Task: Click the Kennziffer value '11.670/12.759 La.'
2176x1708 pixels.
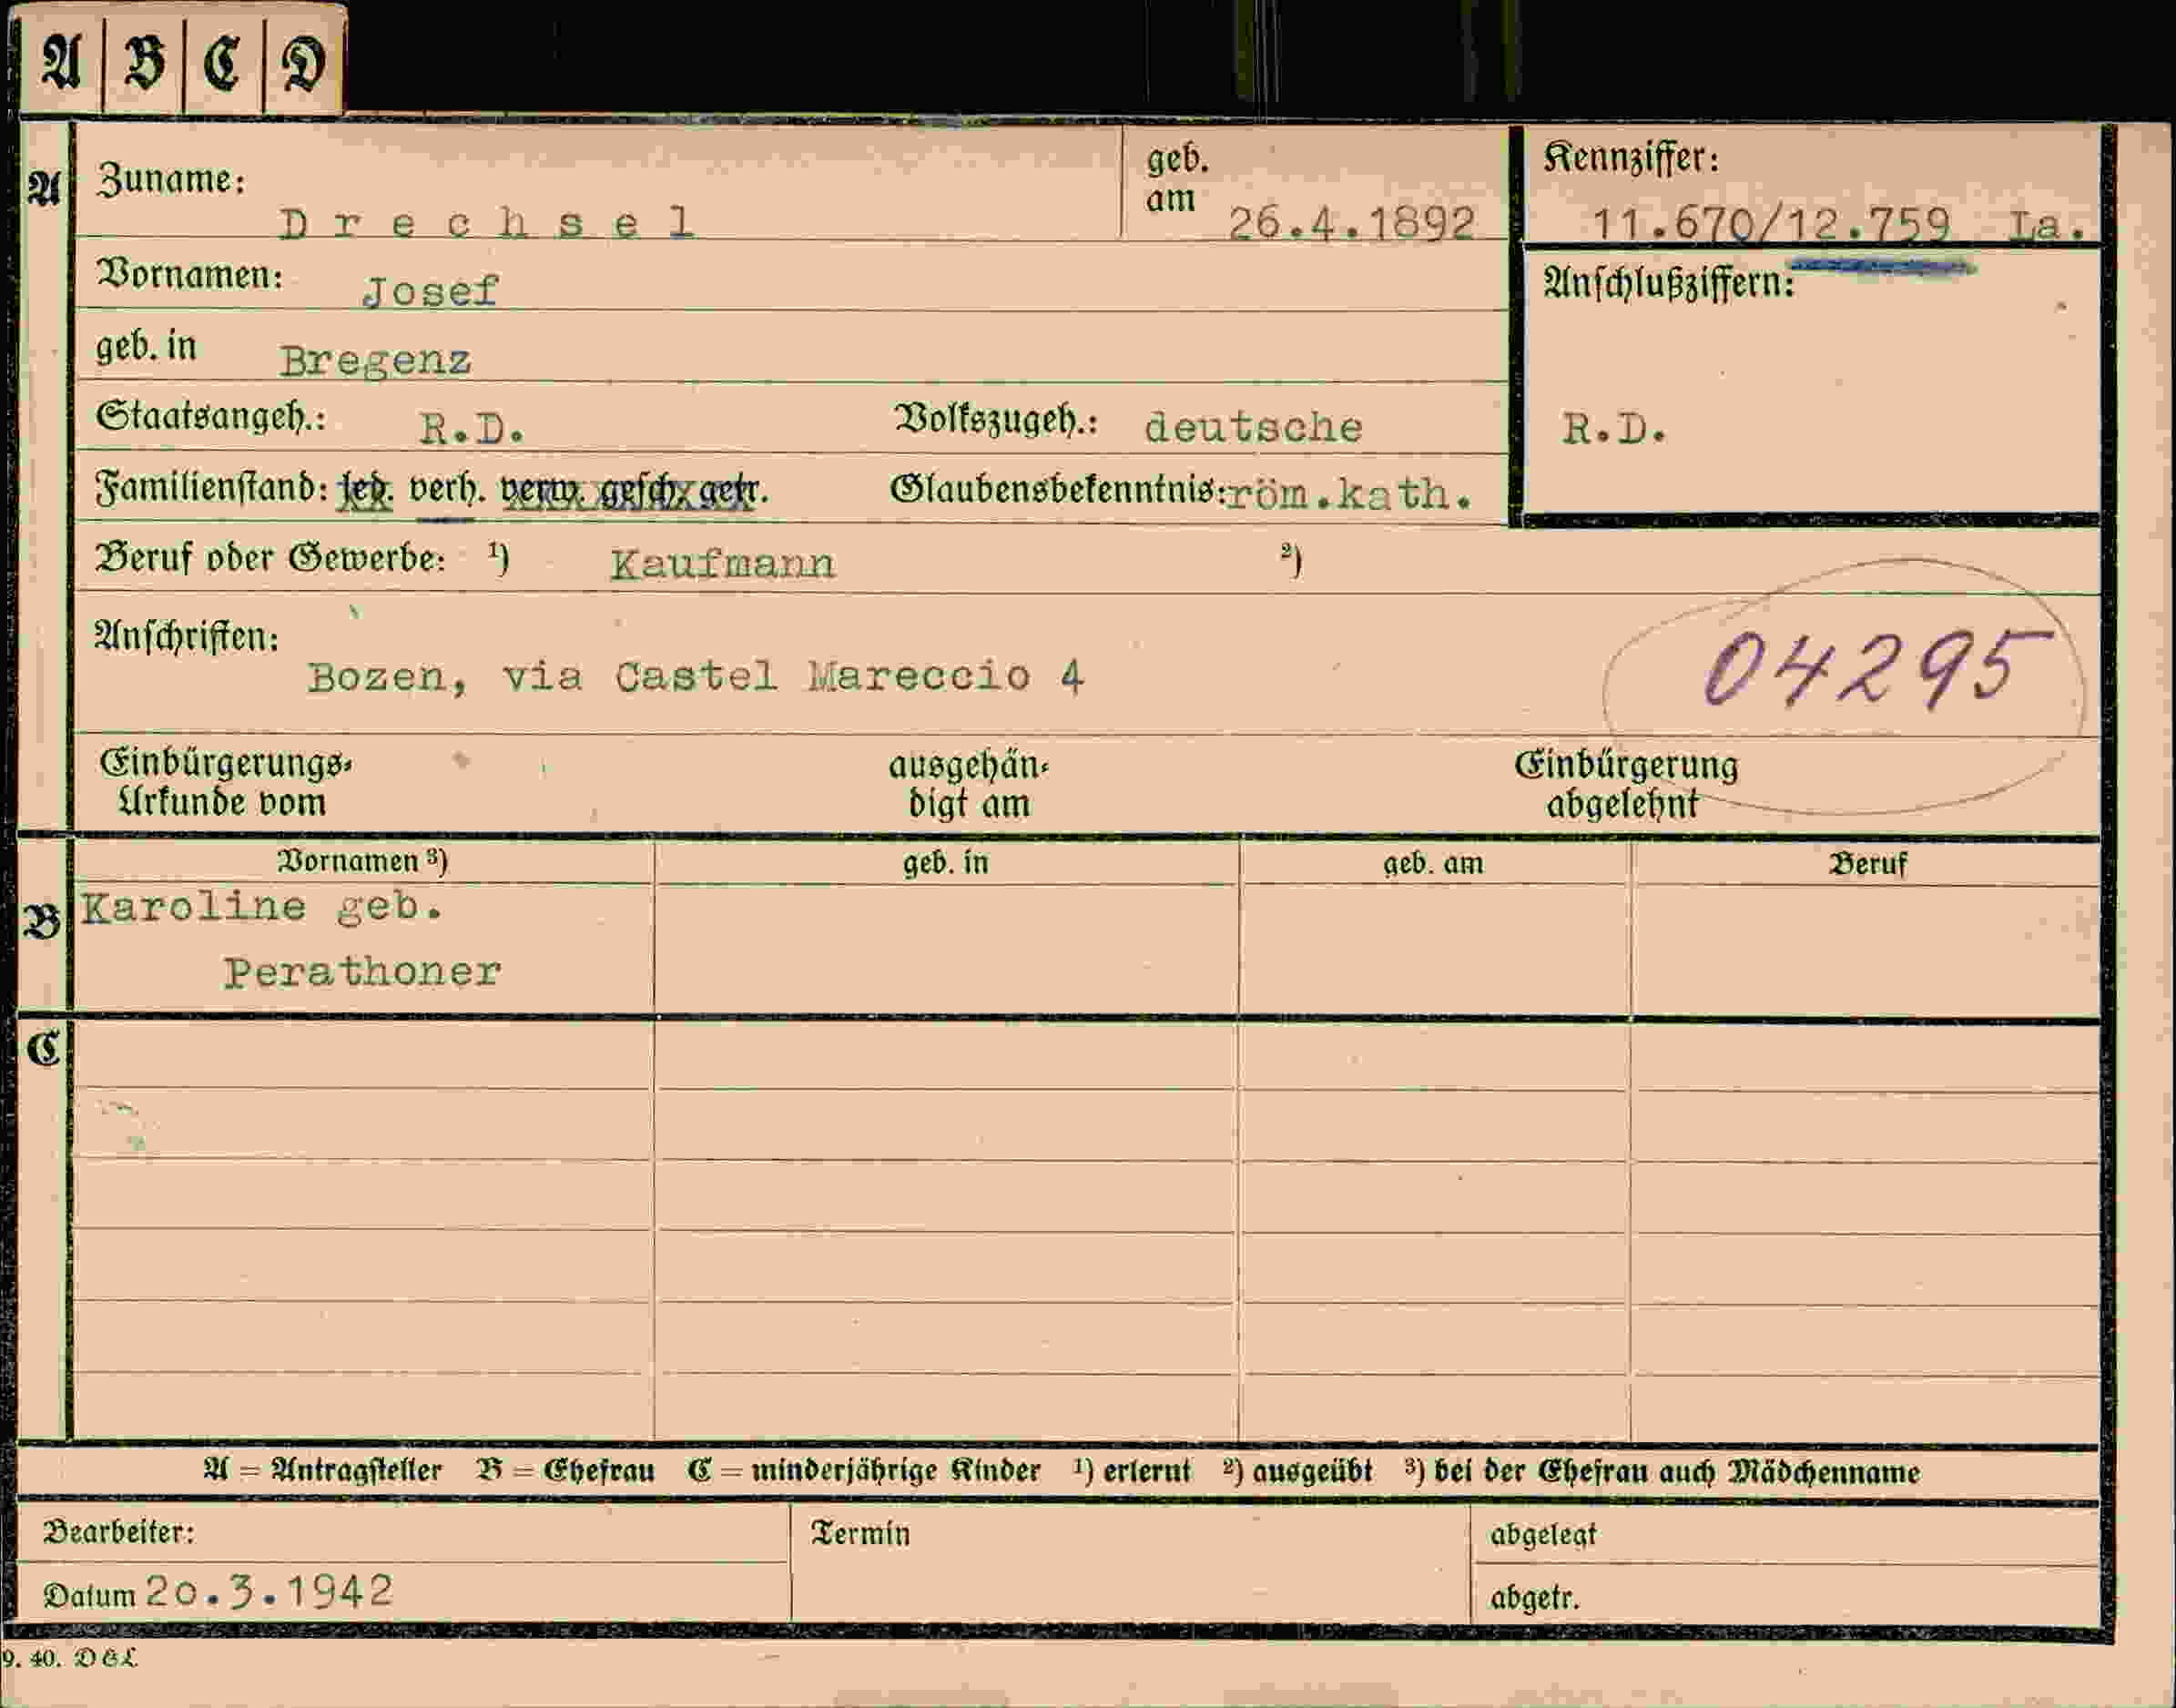Action: point(1838,224)
